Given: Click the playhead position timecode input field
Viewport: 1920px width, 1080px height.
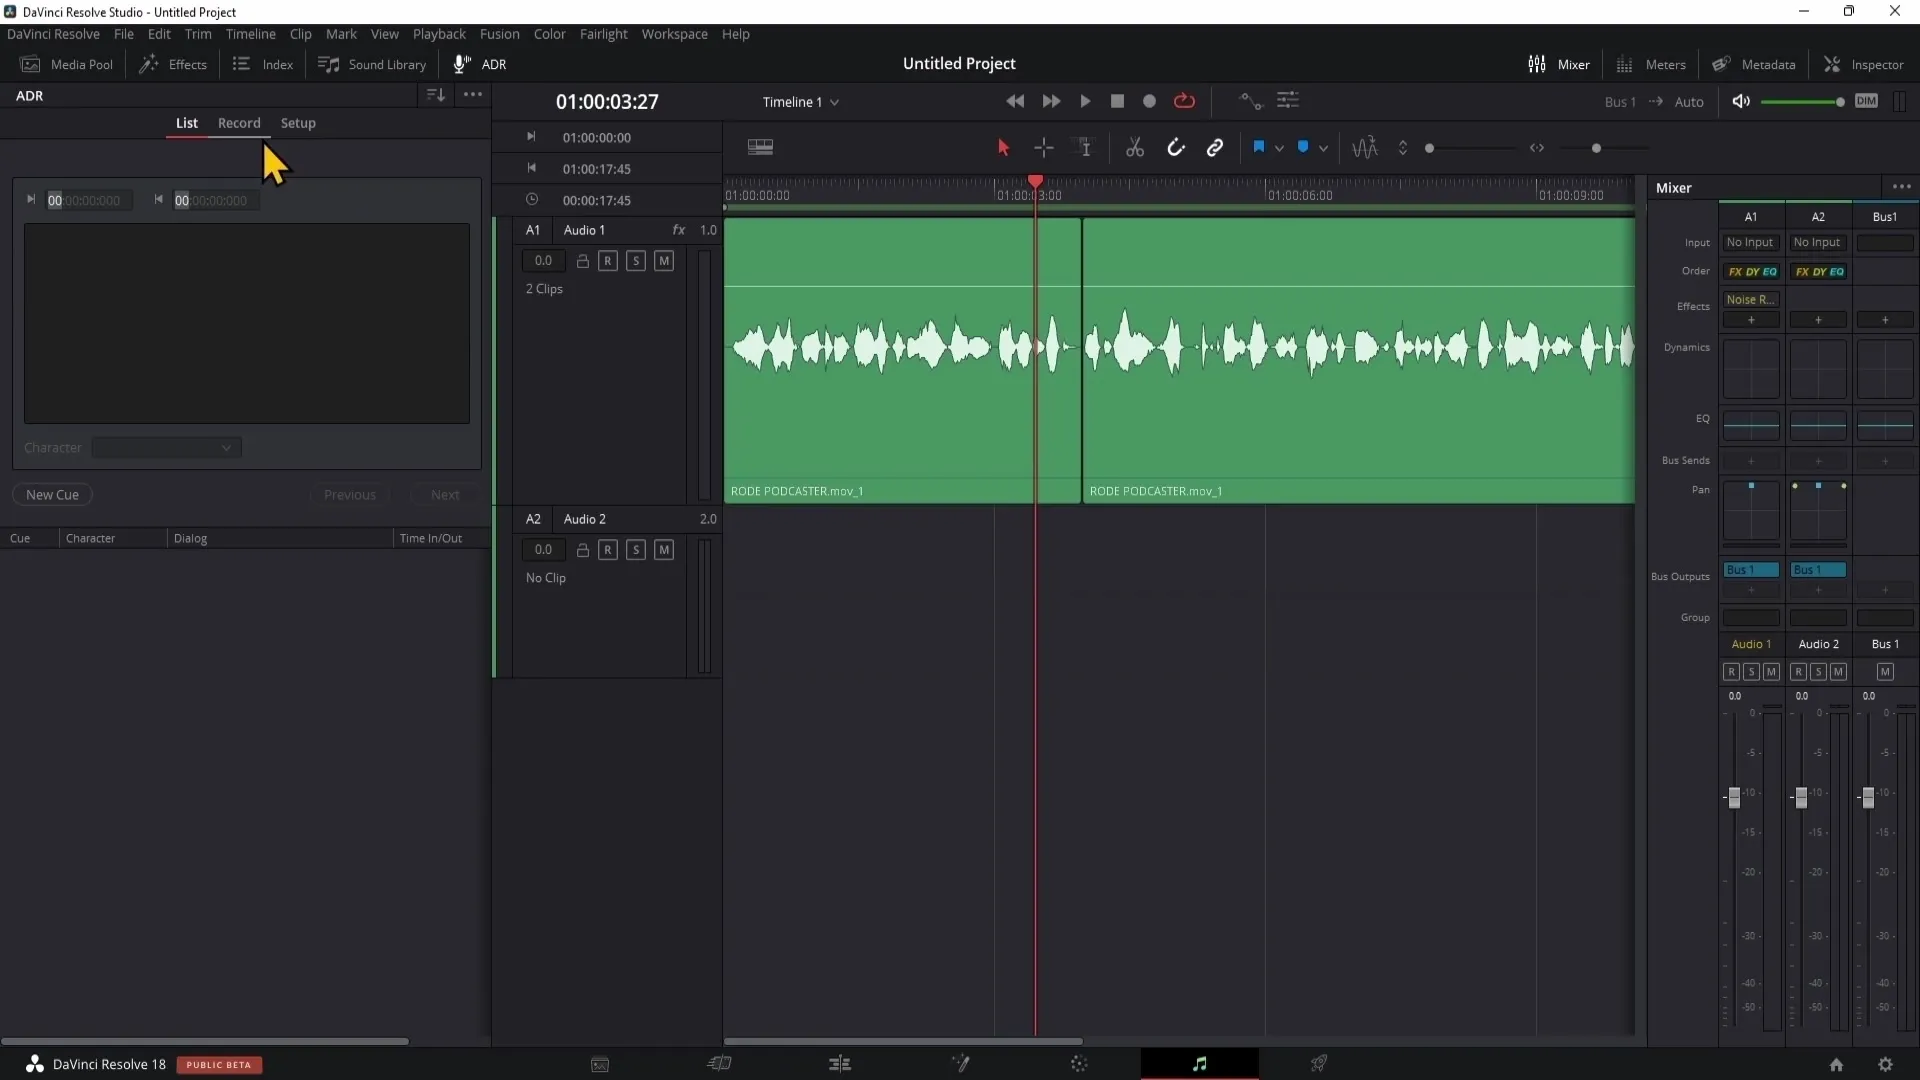Looking at the screenshot, I should click(607, 102).
